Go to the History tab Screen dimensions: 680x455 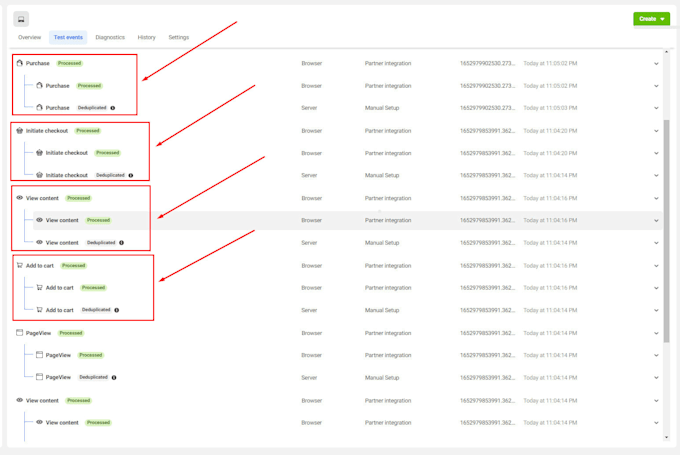(147, 37)
